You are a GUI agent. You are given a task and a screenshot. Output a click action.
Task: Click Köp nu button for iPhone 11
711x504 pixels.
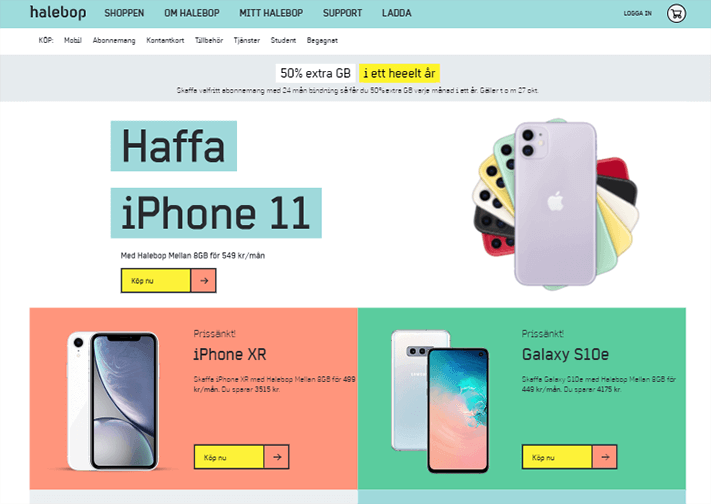point(156,281)
